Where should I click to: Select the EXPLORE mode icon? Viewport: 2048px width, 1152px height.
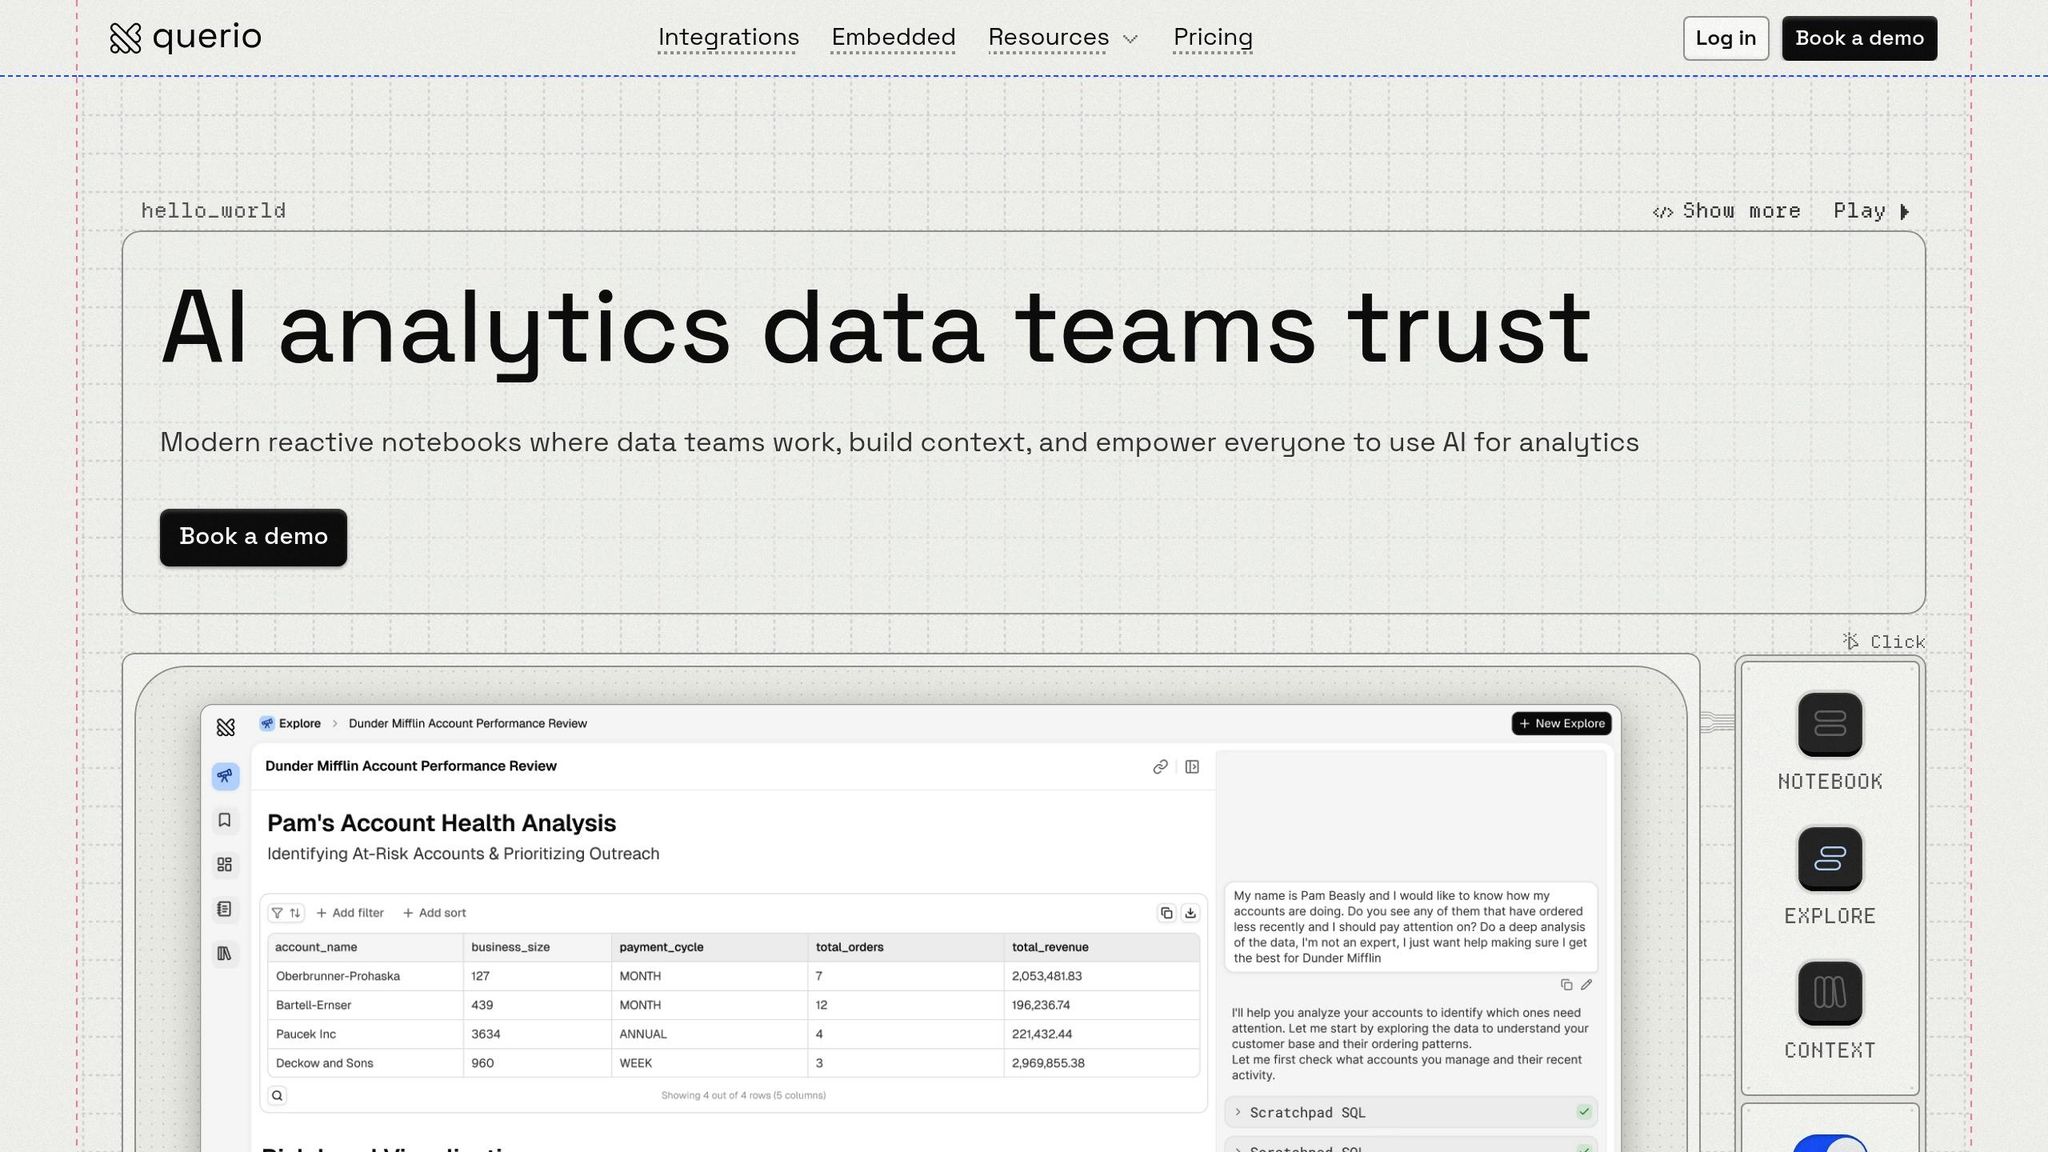coord(1829,858)
